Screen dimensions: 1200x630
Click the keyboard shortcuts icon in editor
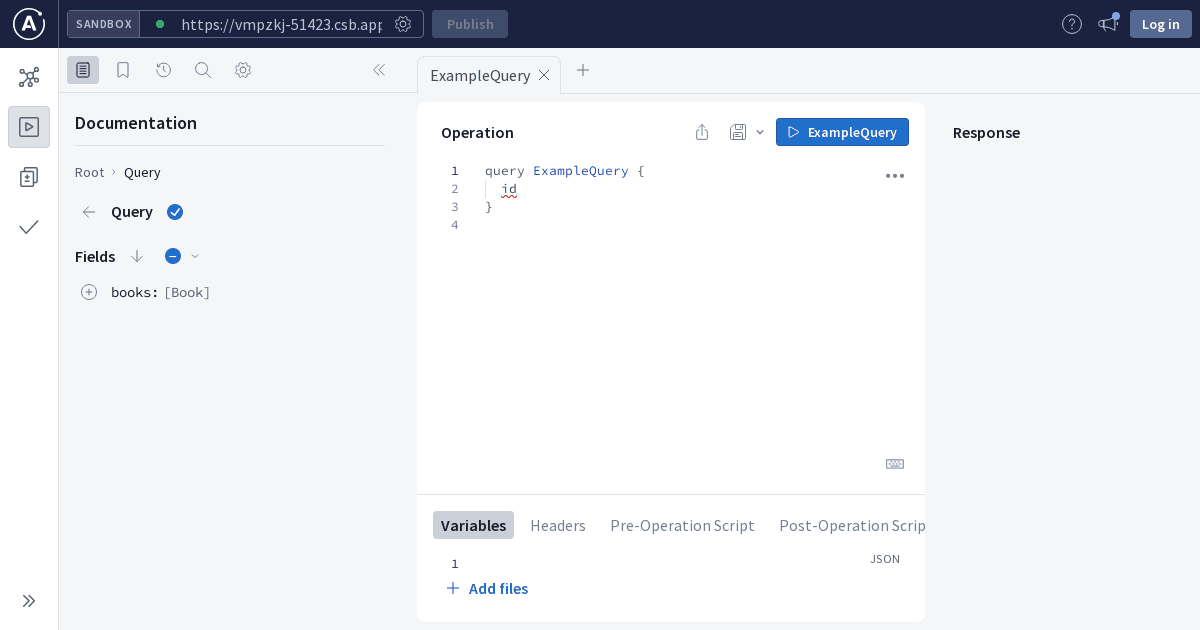[894, 464]
